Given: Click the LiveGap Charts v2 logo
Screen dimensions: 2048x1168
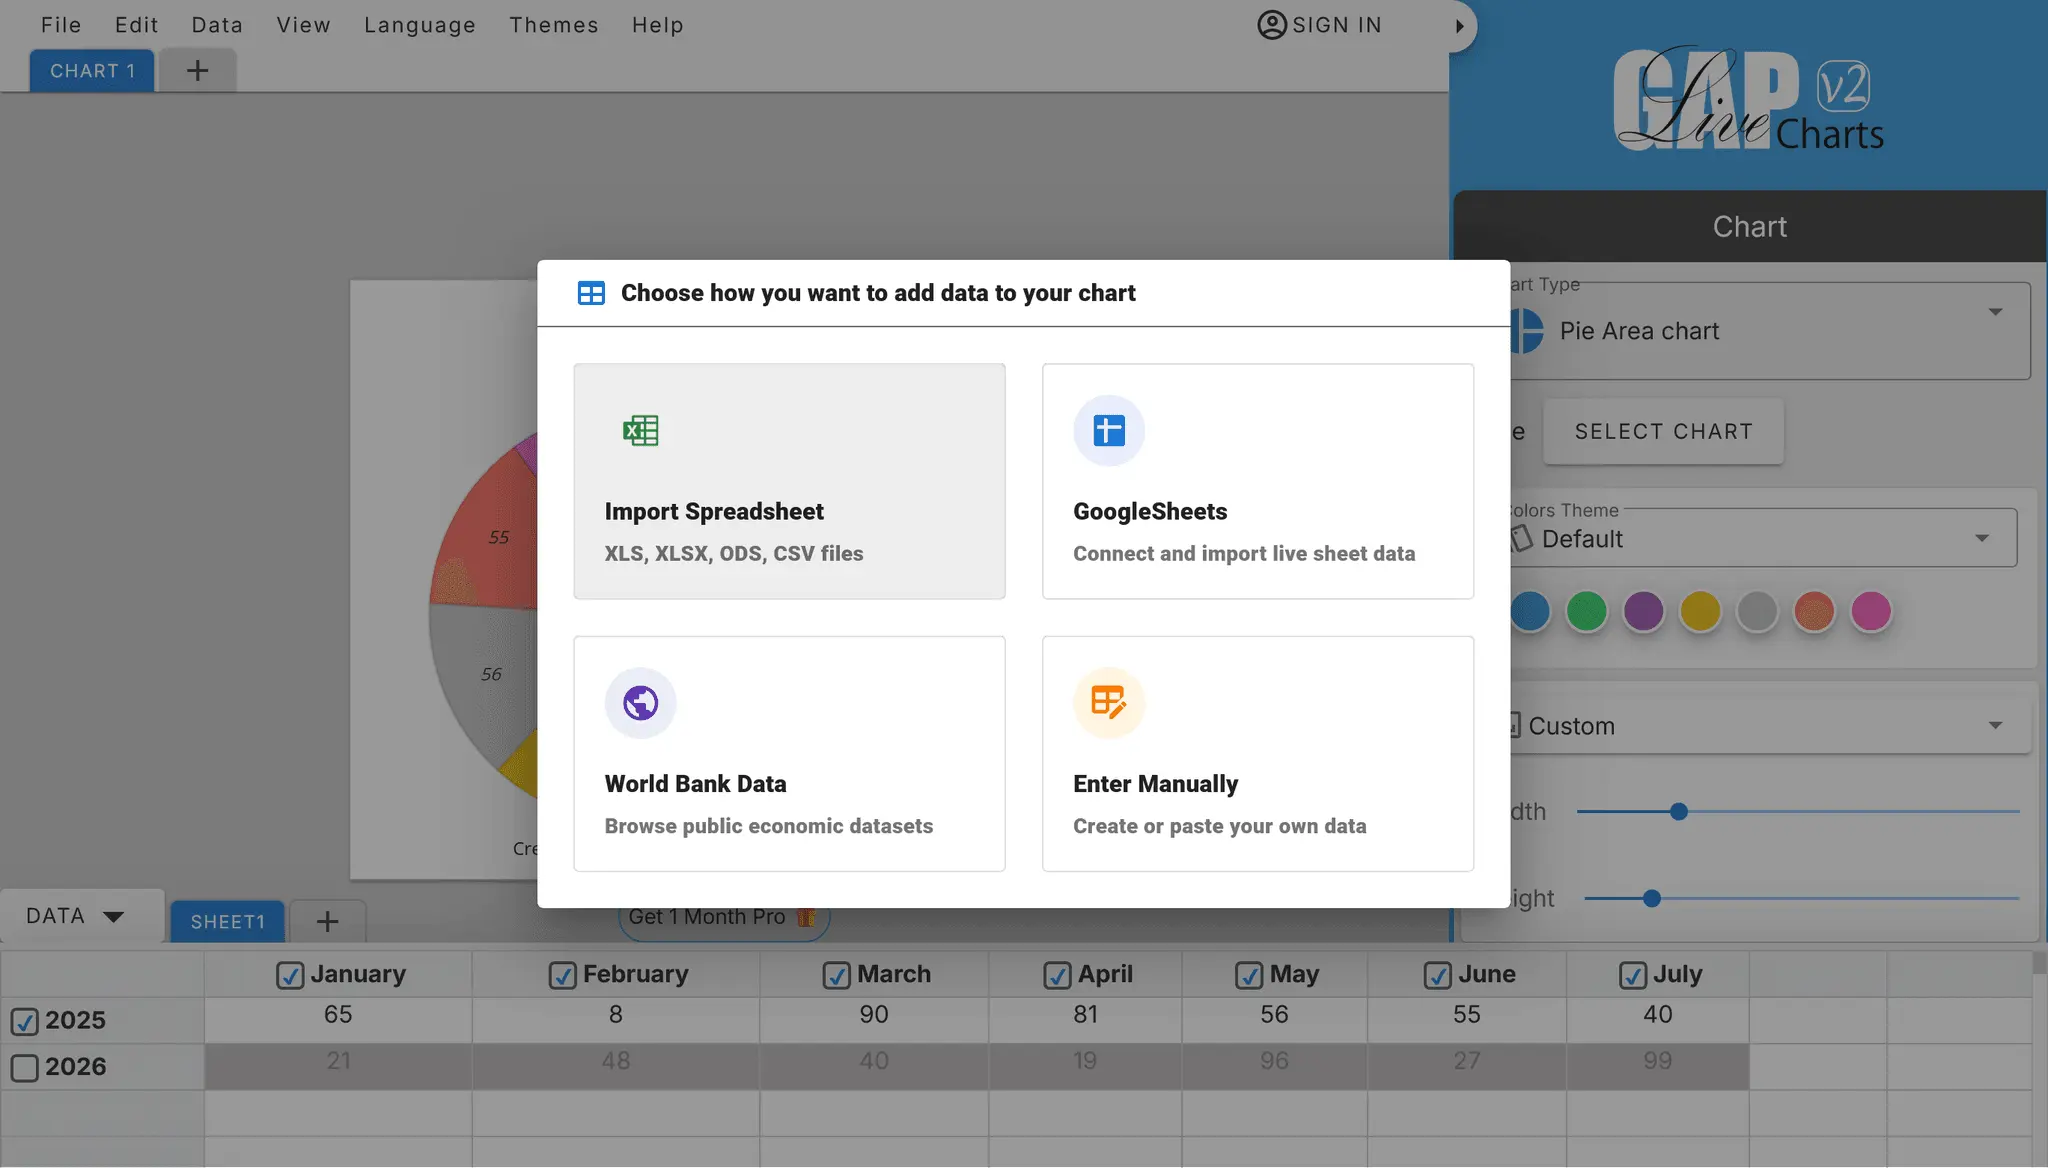Looking at the screenshot, I should (1748, 98).
